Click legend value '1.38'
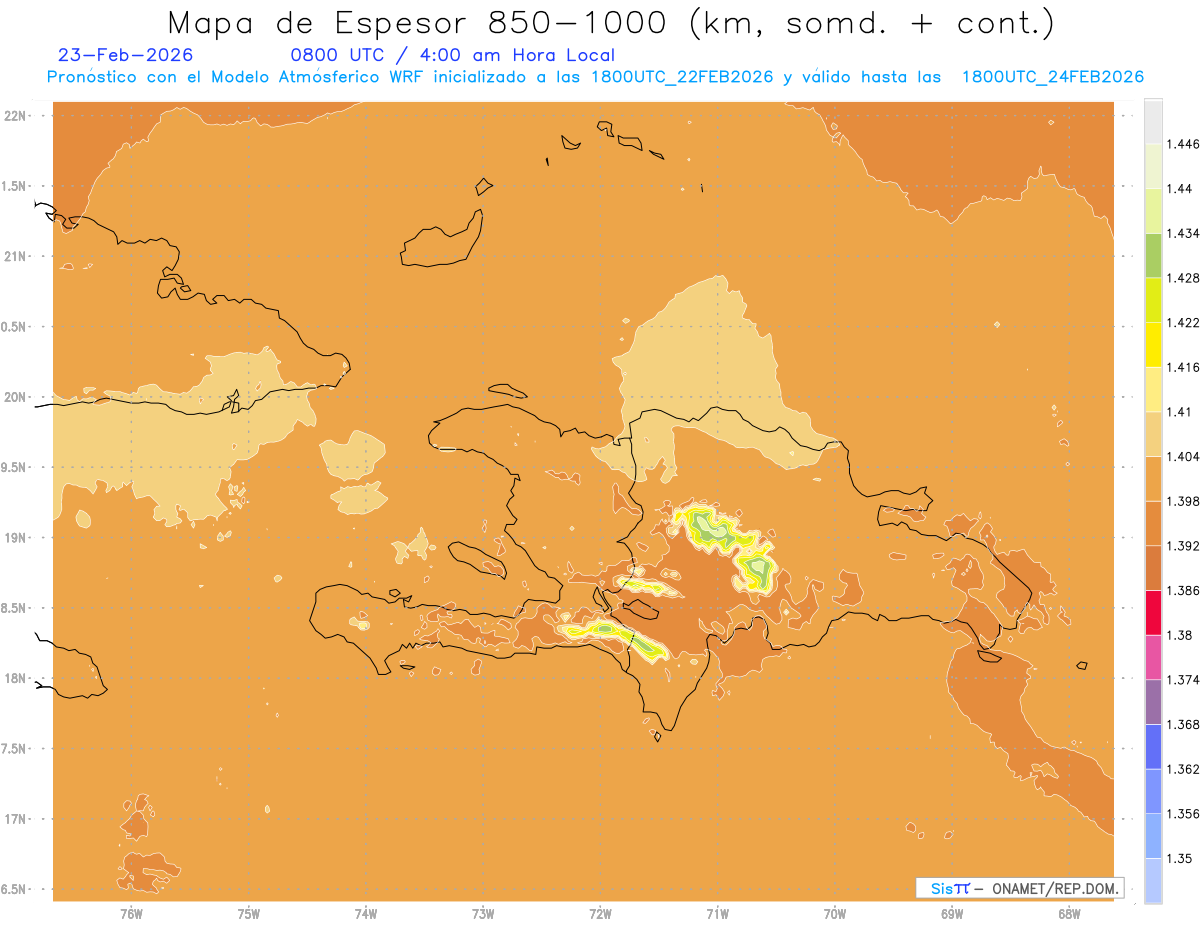The width and height of the screenshot is (1200, 927). click(1179, 635)
